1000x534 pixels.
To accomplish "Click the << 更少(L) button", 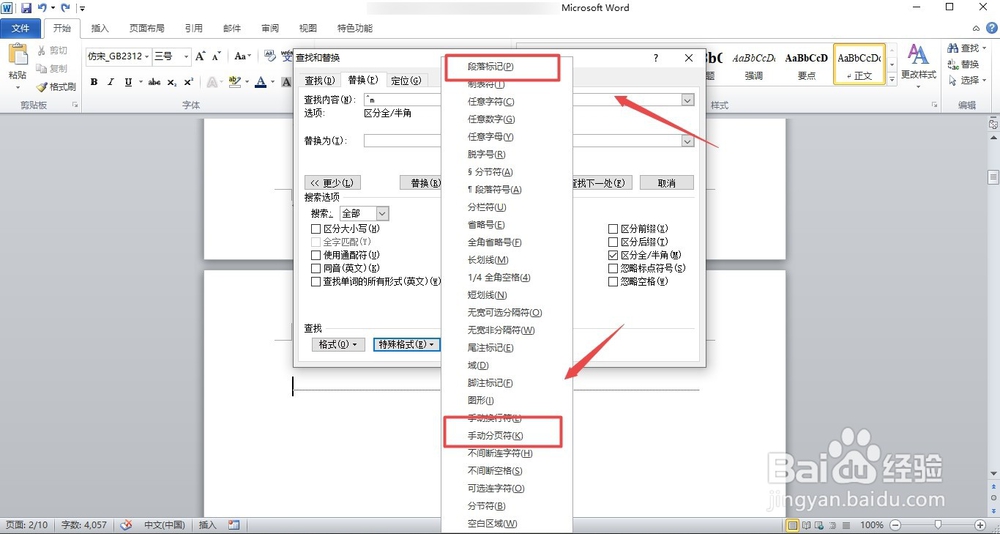I will pos(332,182).
